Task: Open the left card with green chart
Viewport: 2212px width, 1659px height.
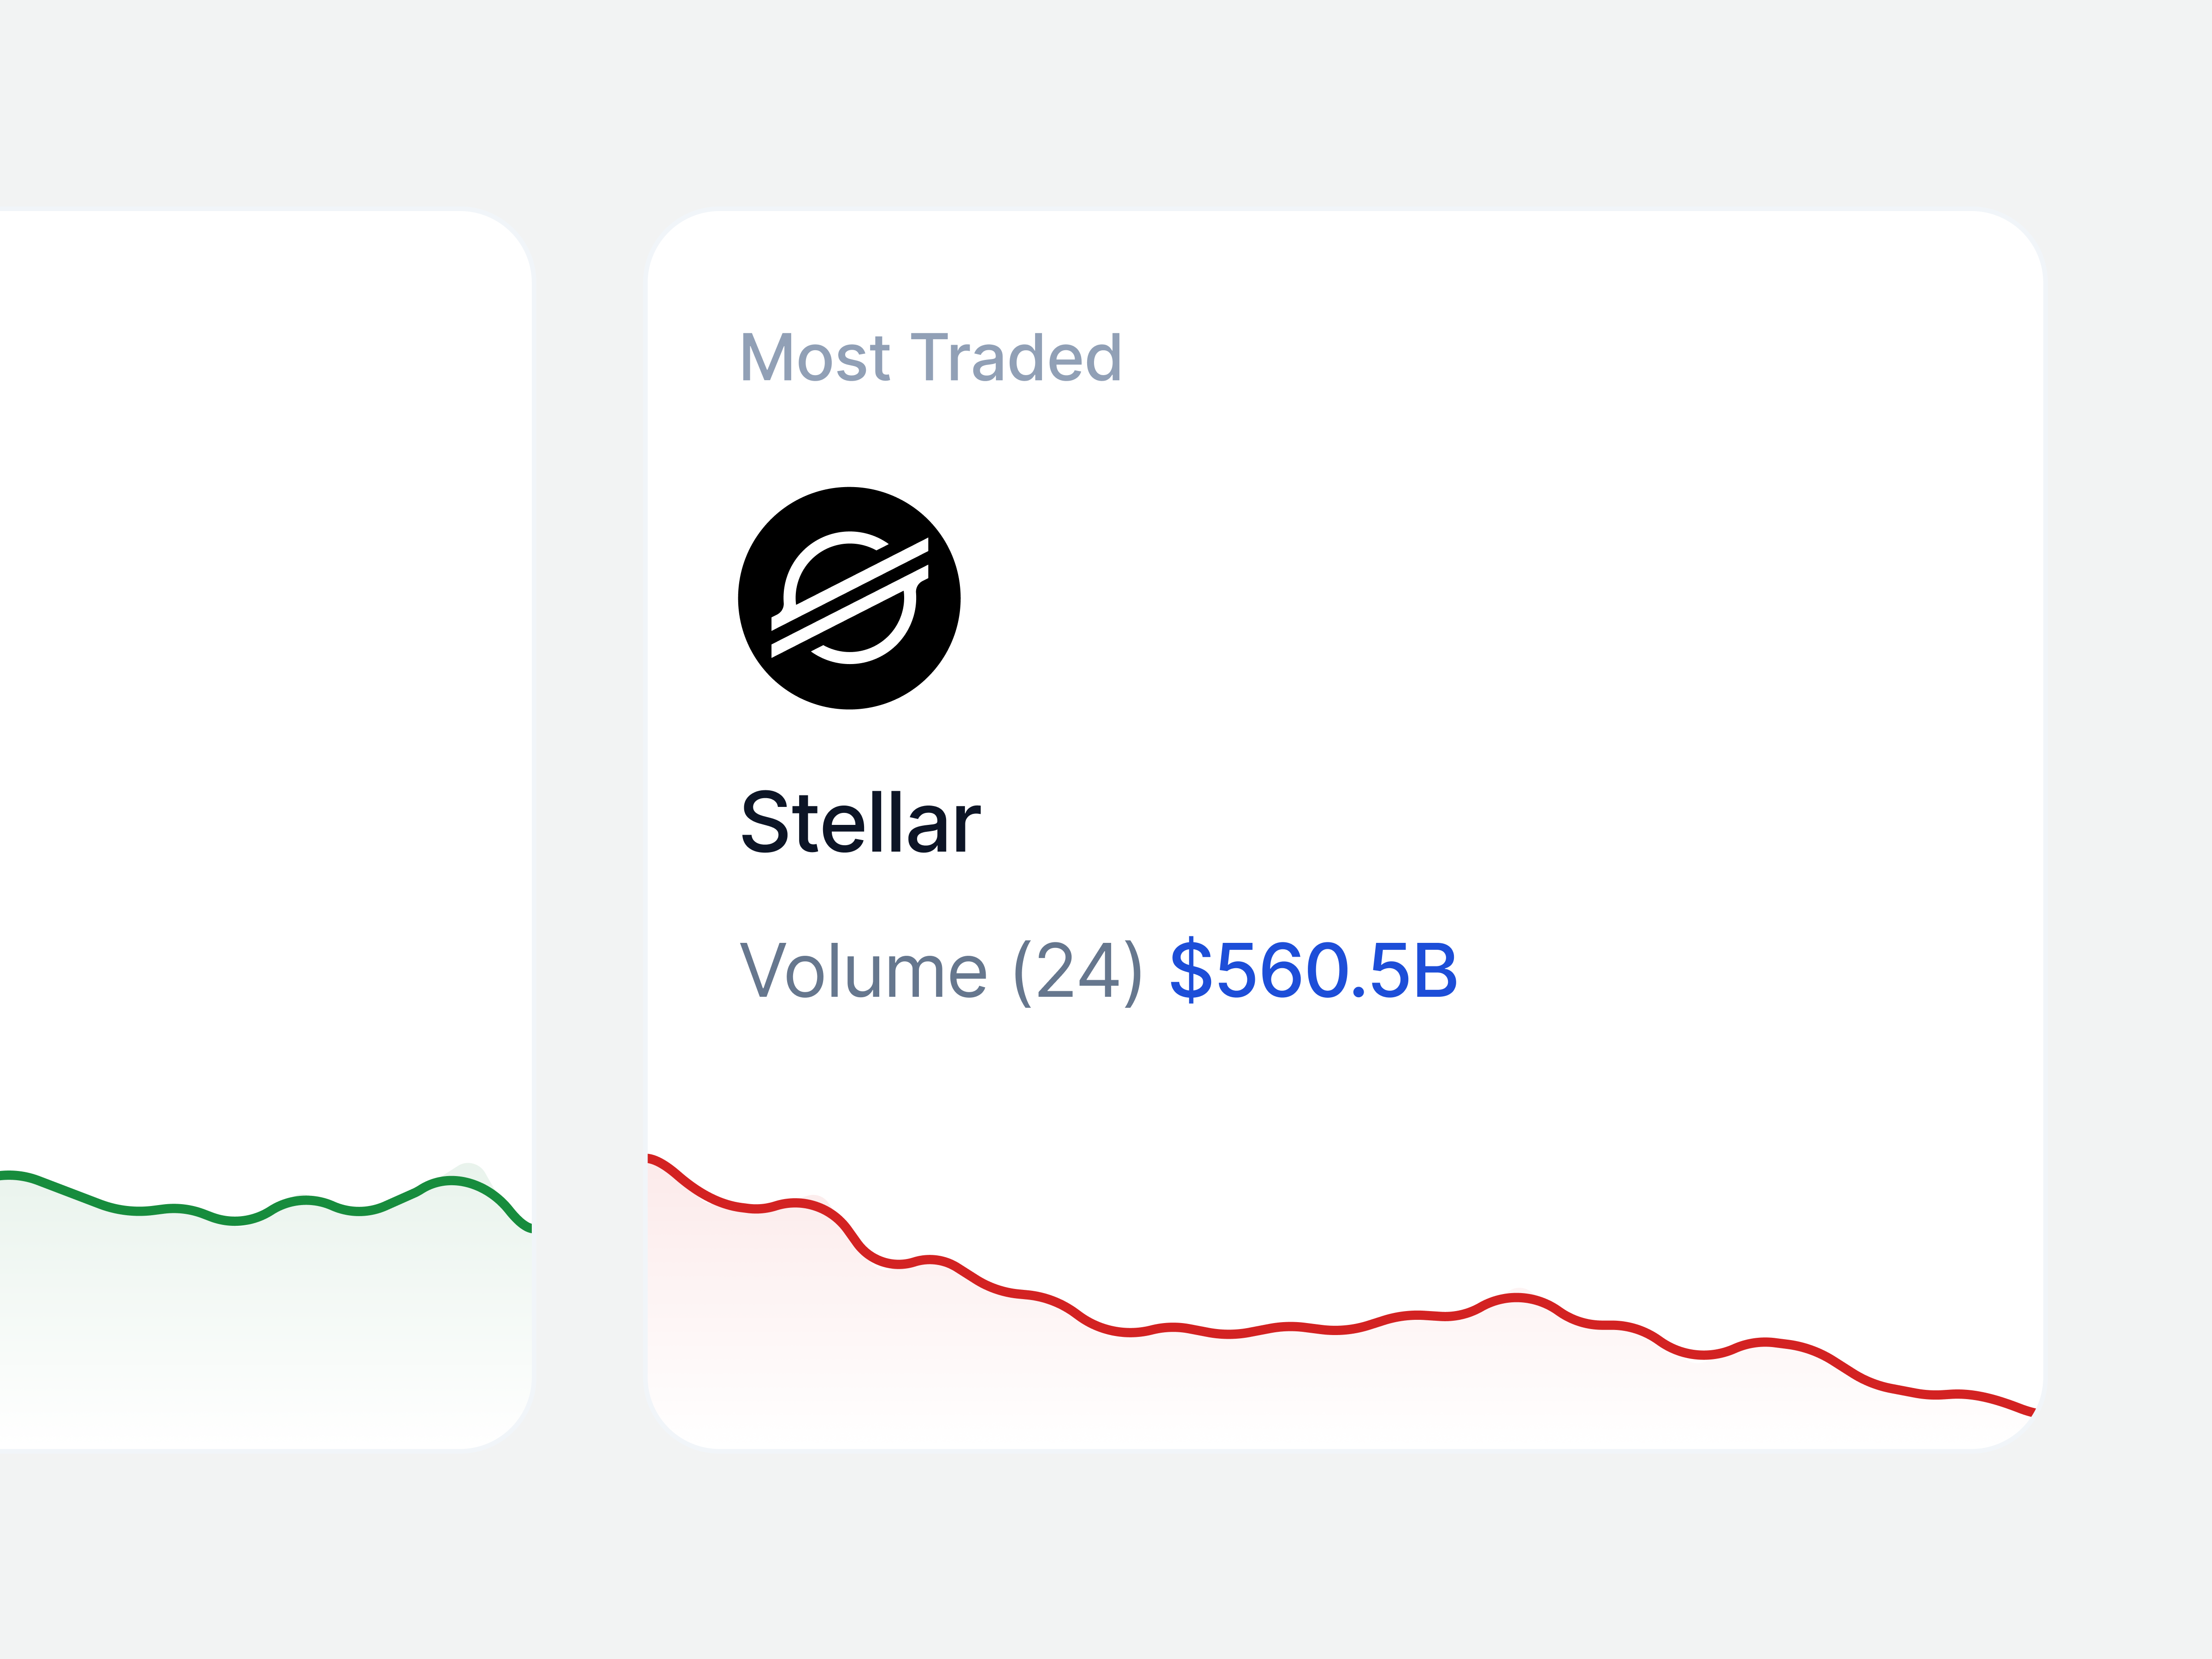Action: (266, 830)
